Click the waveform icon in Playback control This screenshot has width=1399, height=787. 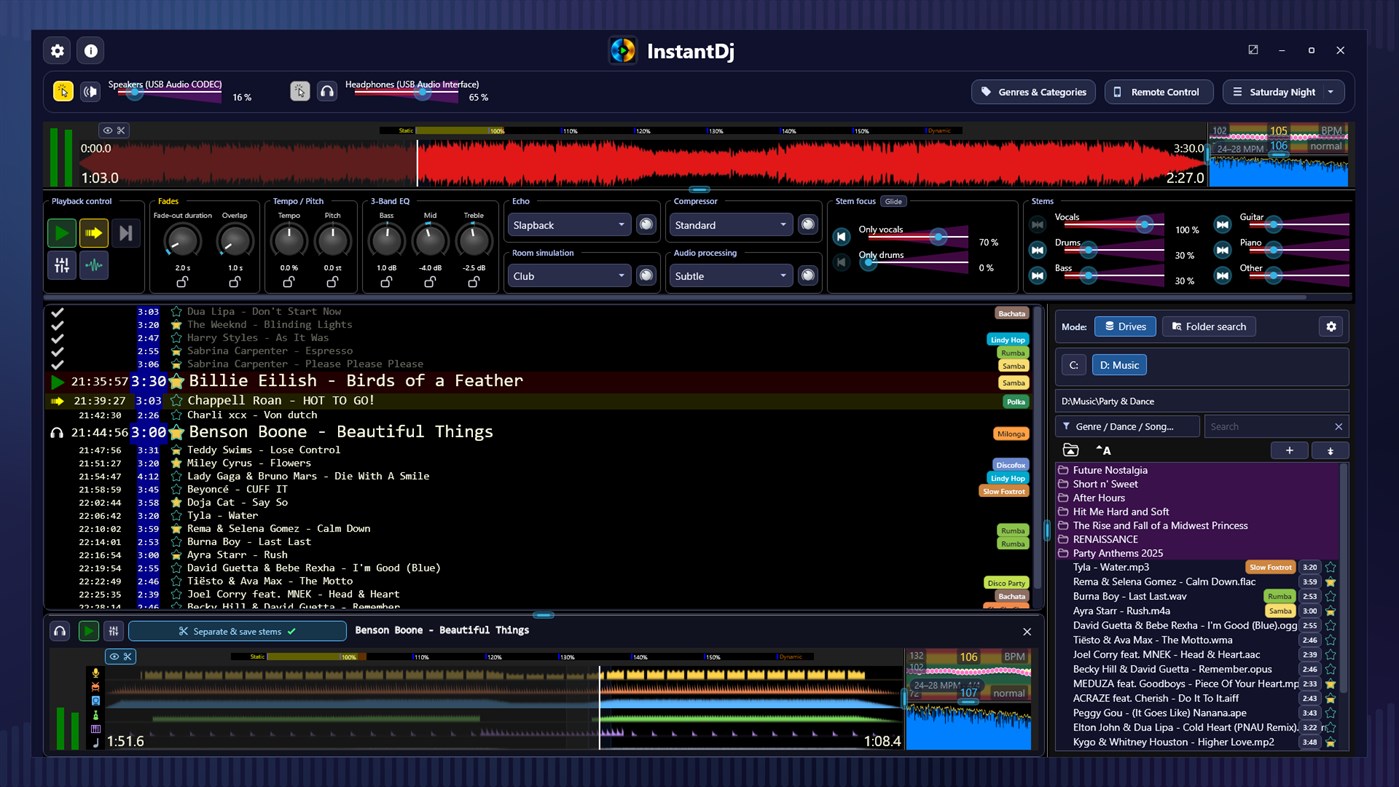[x=94, y=265]
